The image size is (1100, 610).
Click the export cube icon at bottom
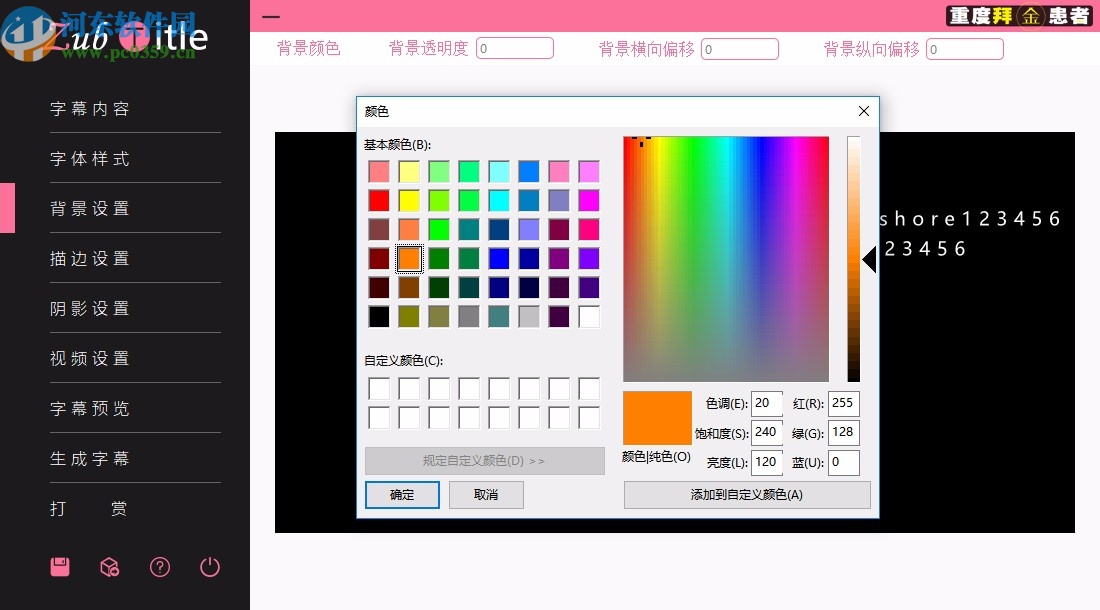(109, 567)
